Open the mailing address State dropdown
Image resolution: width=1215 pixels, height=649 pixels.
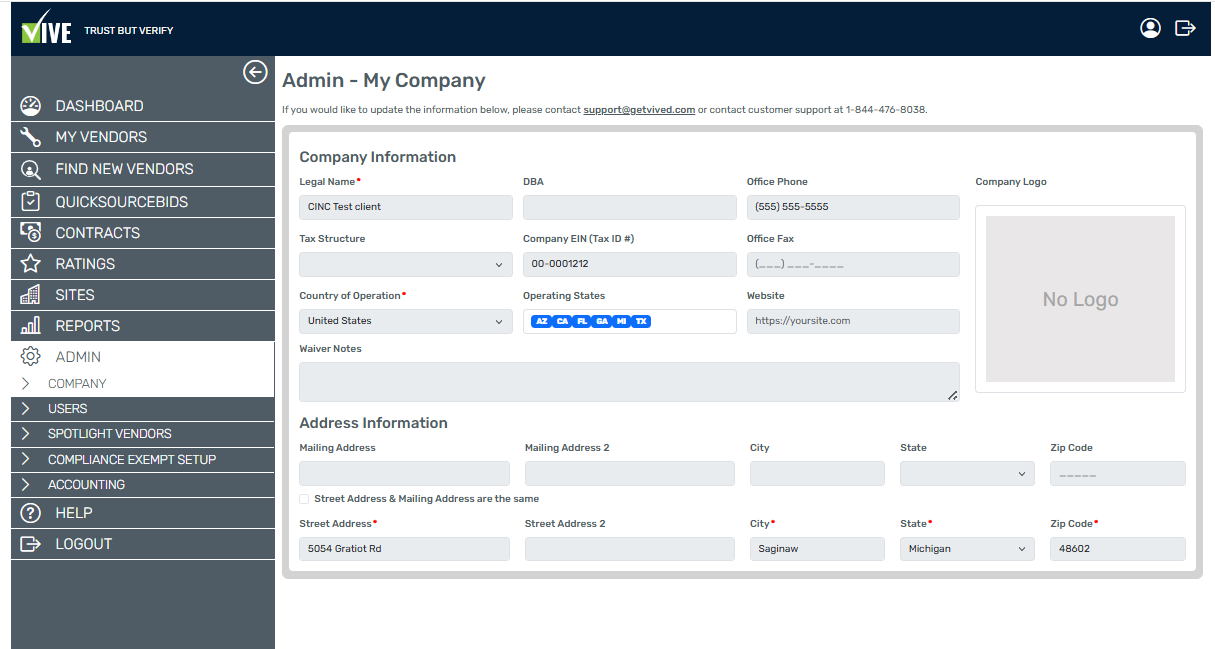click(967, 474)
